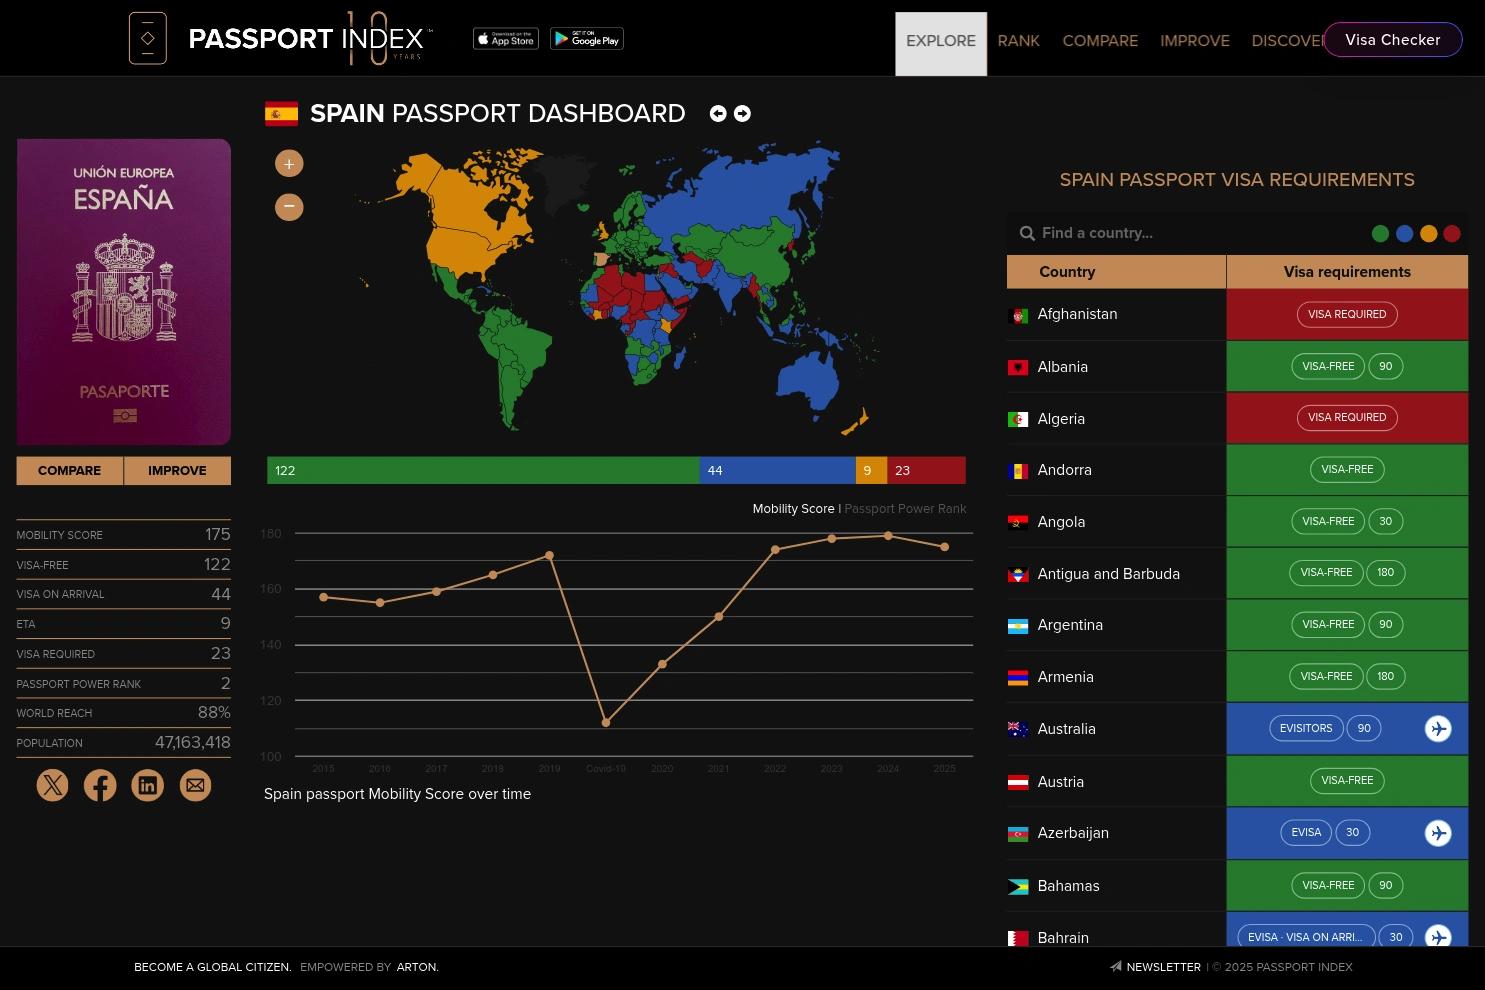1485x990 pixels.
Task: Click green 122 visa-free bar segment
Action: [483, 470]
